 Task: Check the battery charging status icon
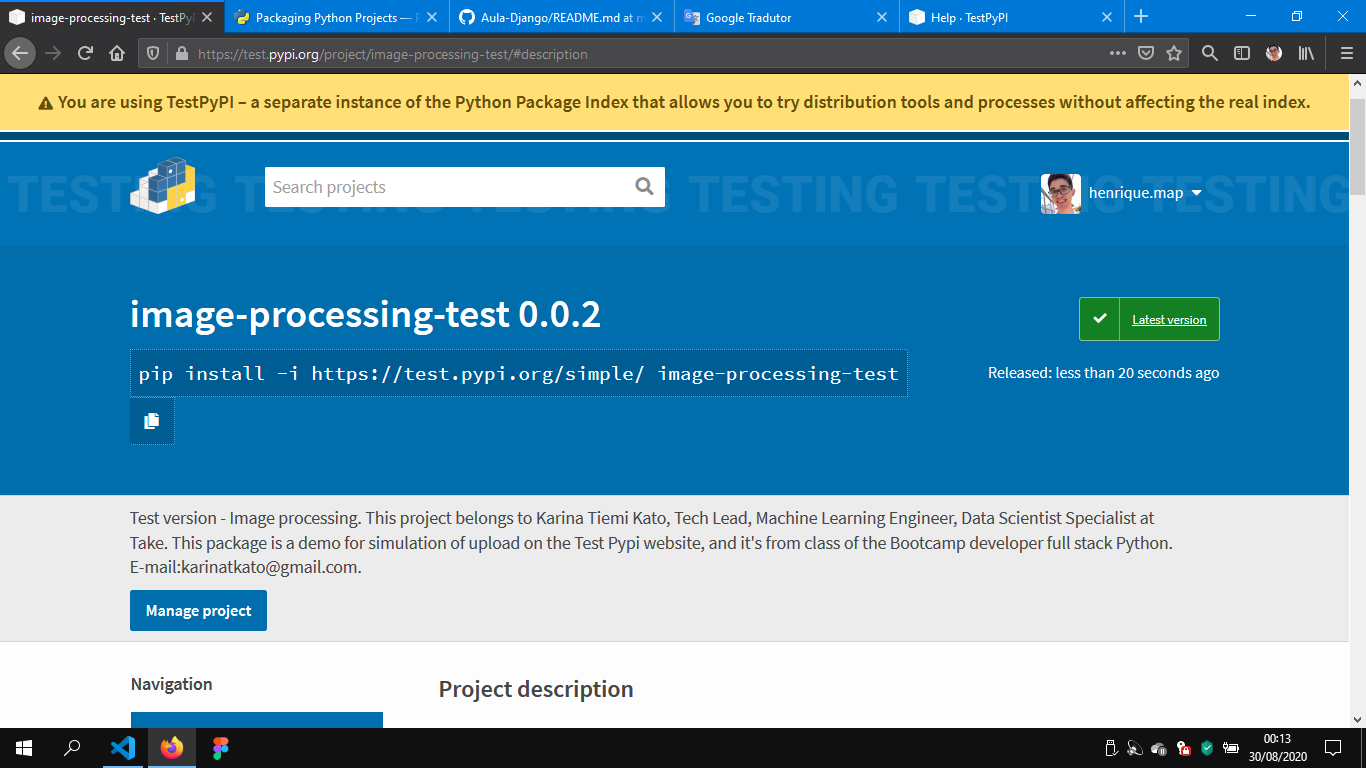point(1232,748)
